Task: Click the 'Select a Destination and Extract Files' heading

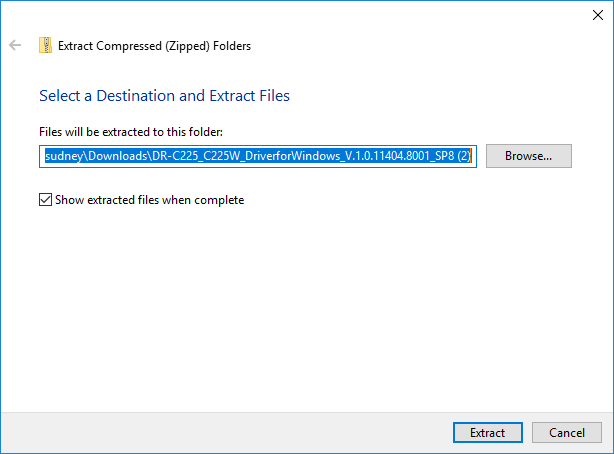Action: pos(164,96)
